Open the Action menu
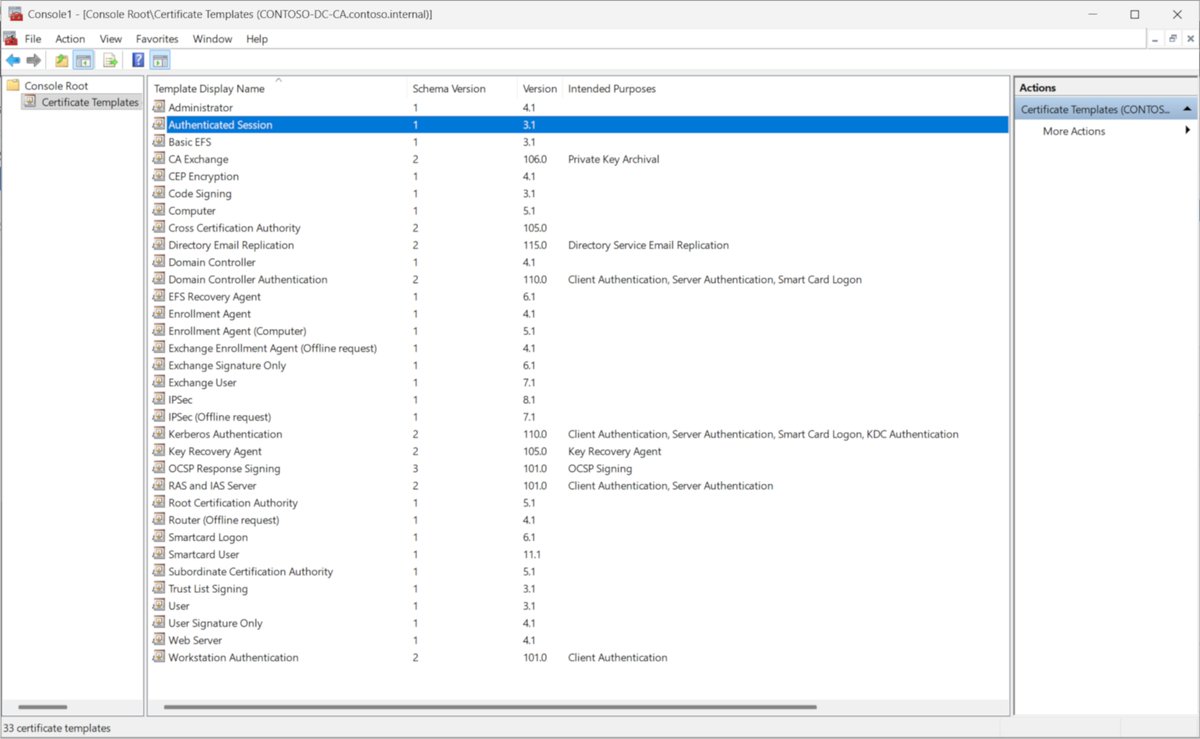The image size is (1200, 739). coord(70,39)
